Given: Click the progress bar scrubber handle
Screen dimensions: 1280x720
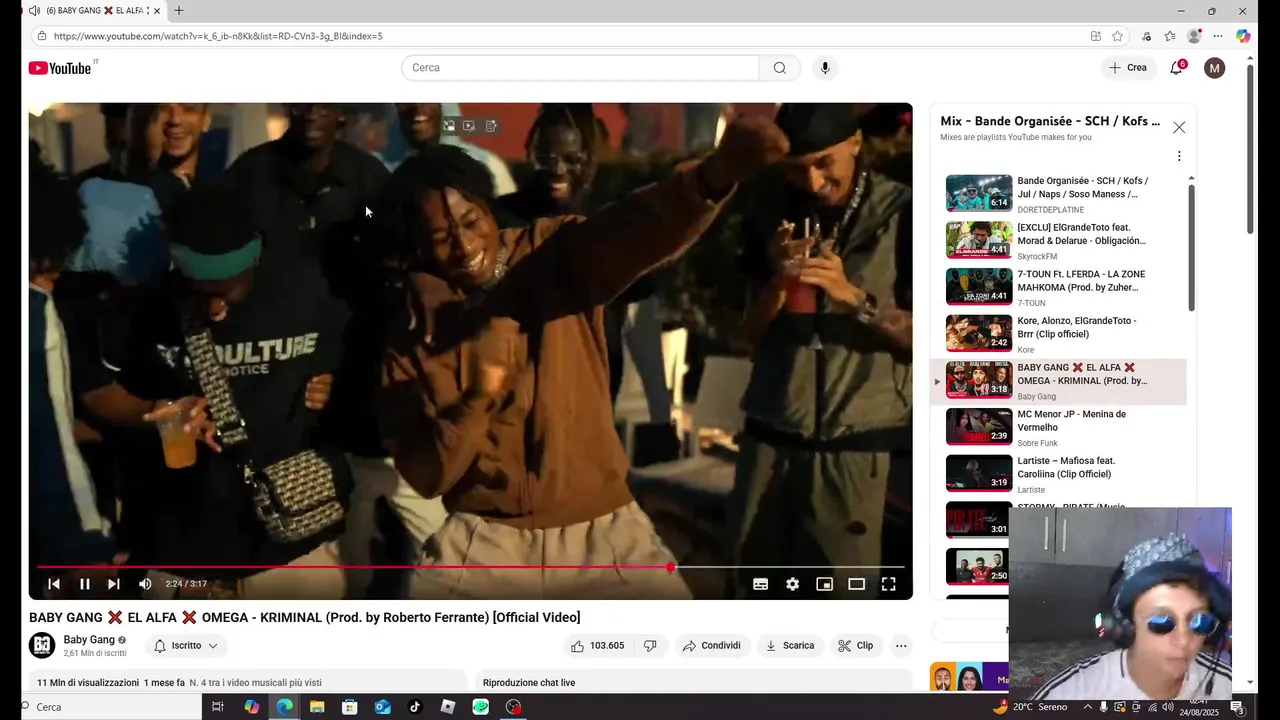Looking at the screenshot, I should coord(671,567).
